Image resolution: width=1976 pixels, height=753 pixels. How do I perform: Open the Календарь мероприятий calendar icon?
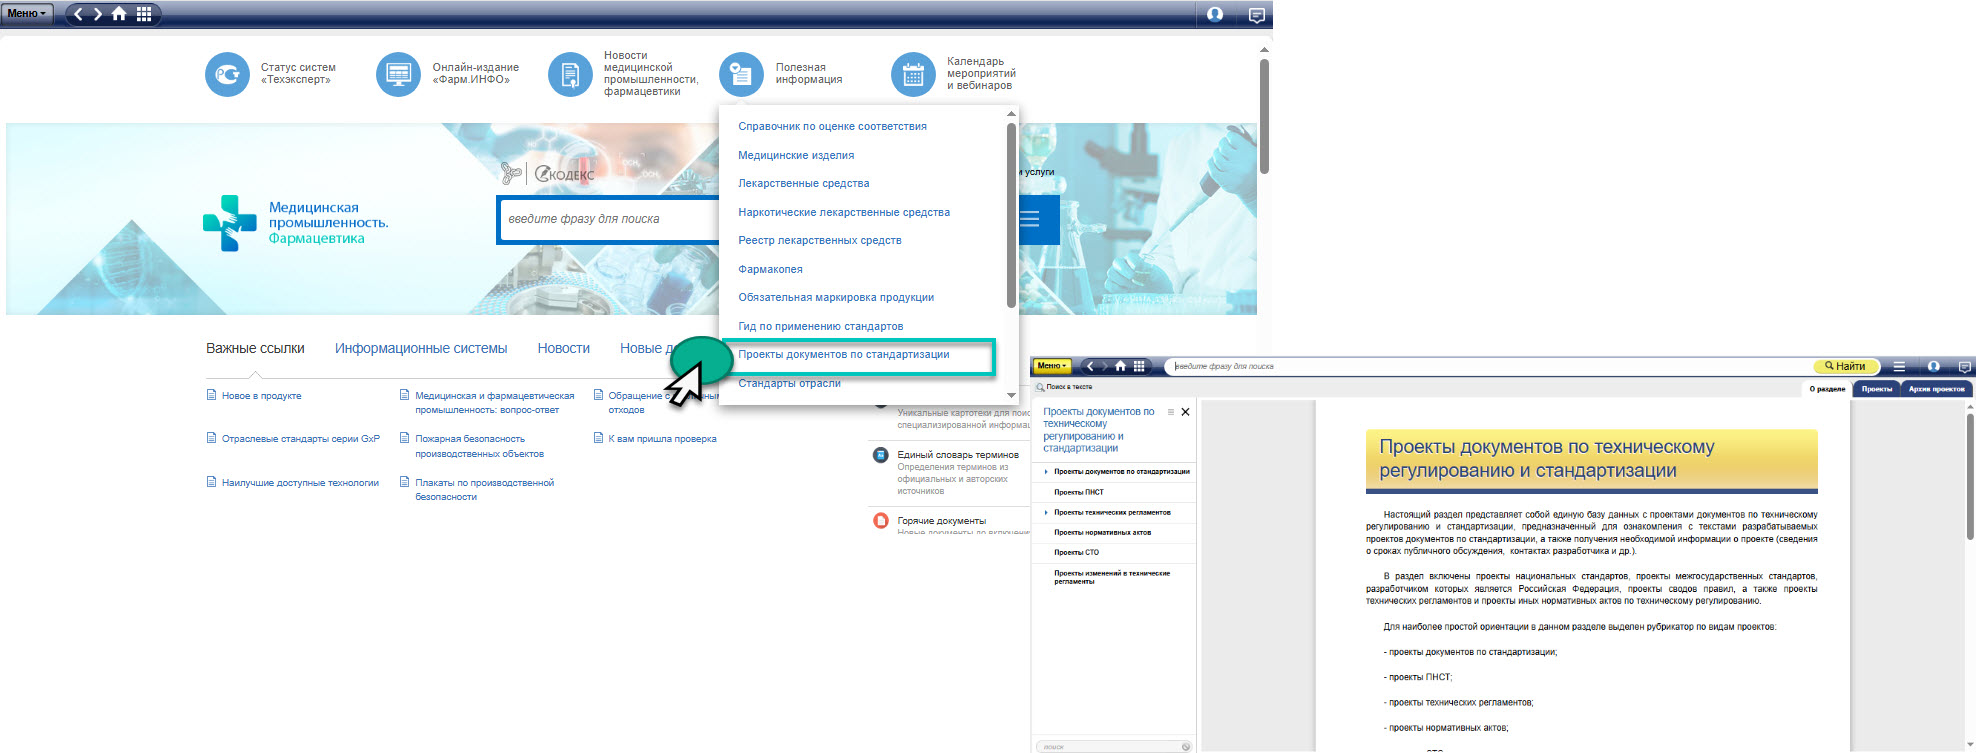[x=913, y=75]
